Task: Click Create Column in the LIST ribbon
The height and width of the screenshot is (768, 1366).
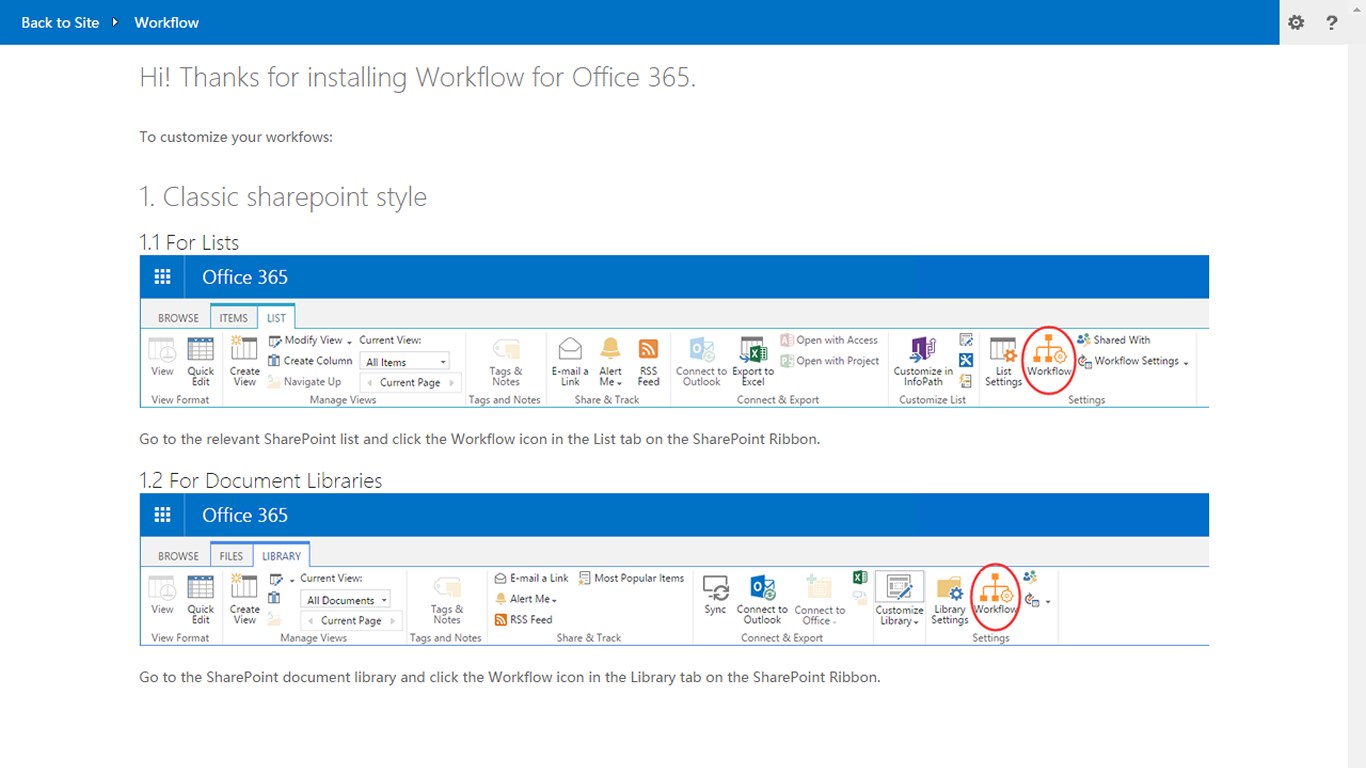Action: click(310, 361)
